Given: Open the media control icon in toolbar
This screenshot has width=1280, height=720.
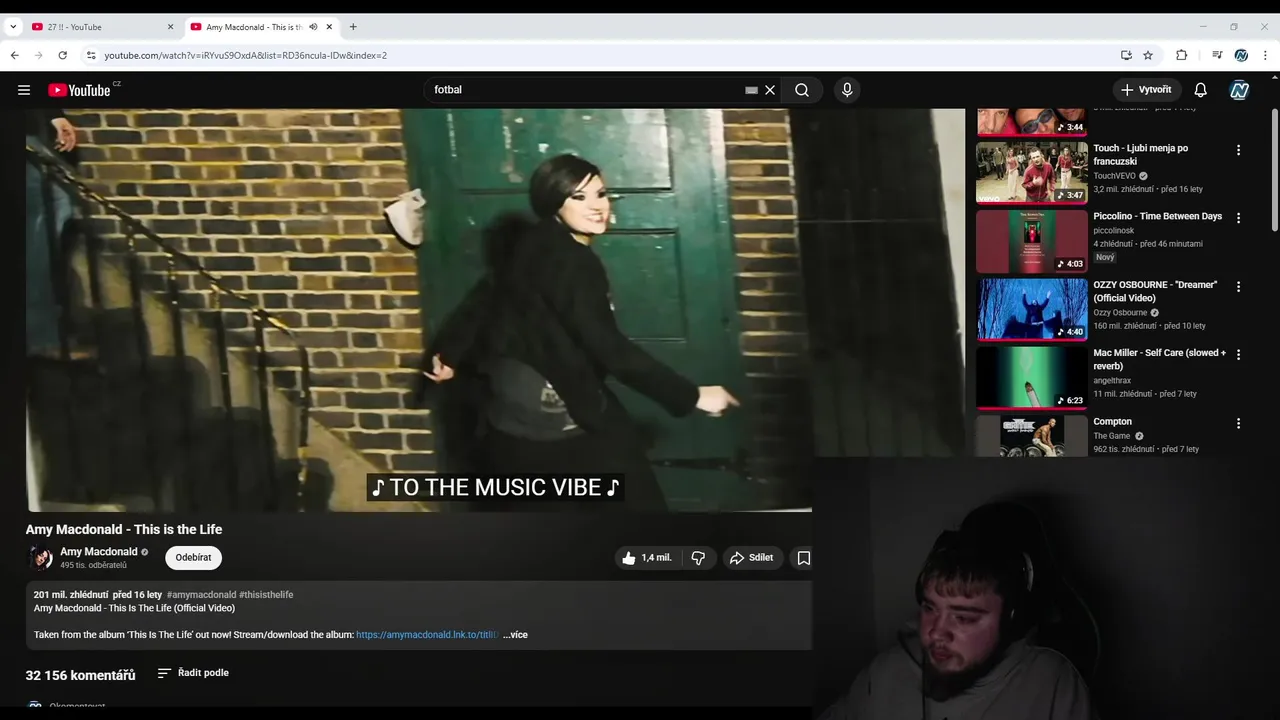Looking at the screenshot, I should pyautogui.click(x=1217, y=55).
